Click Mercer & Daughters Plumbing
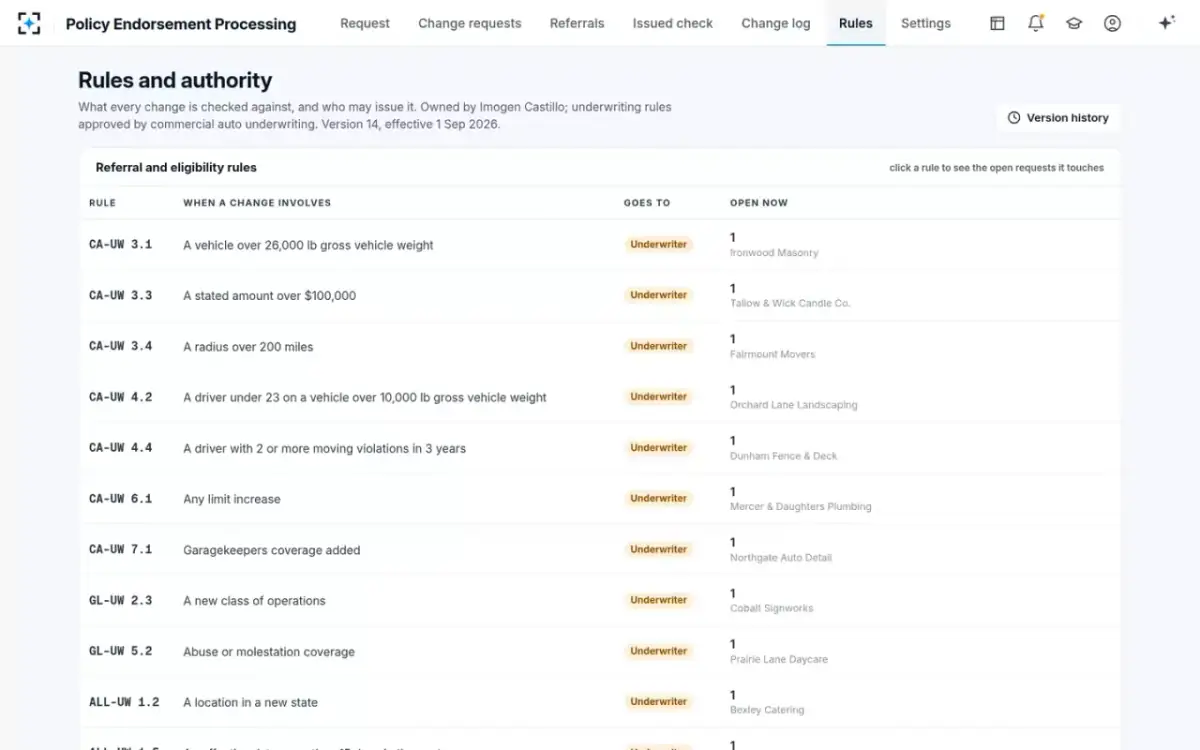Viewport: 1200px width, 750px height. click(x=801, y=507)
